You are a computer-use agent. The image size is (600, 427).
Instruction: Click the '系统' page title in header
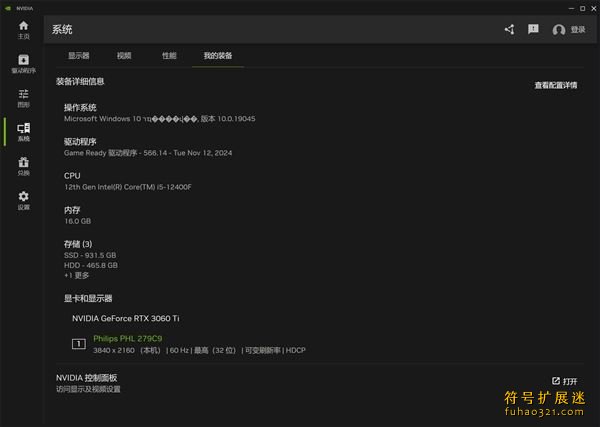coord(62,29)
